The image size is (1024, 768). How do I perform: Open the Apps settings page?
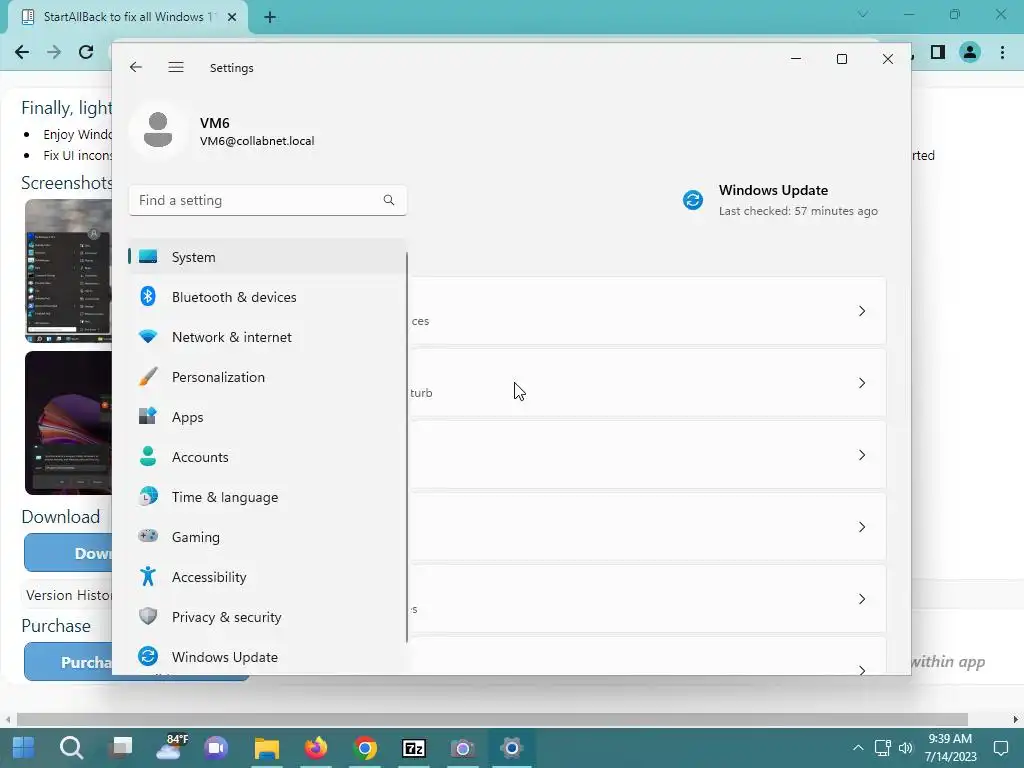tap(267, 417)
